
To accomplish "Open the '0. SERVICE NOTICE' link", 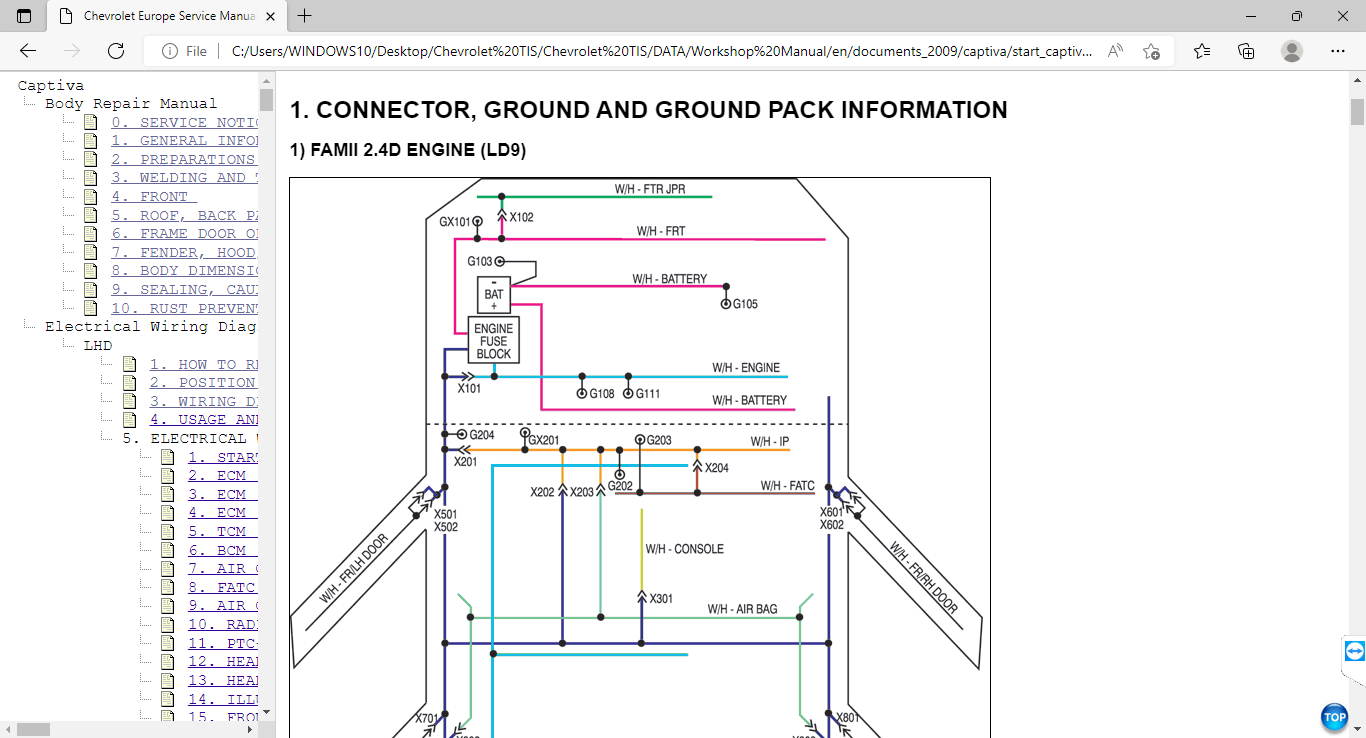I will [185, 123].
